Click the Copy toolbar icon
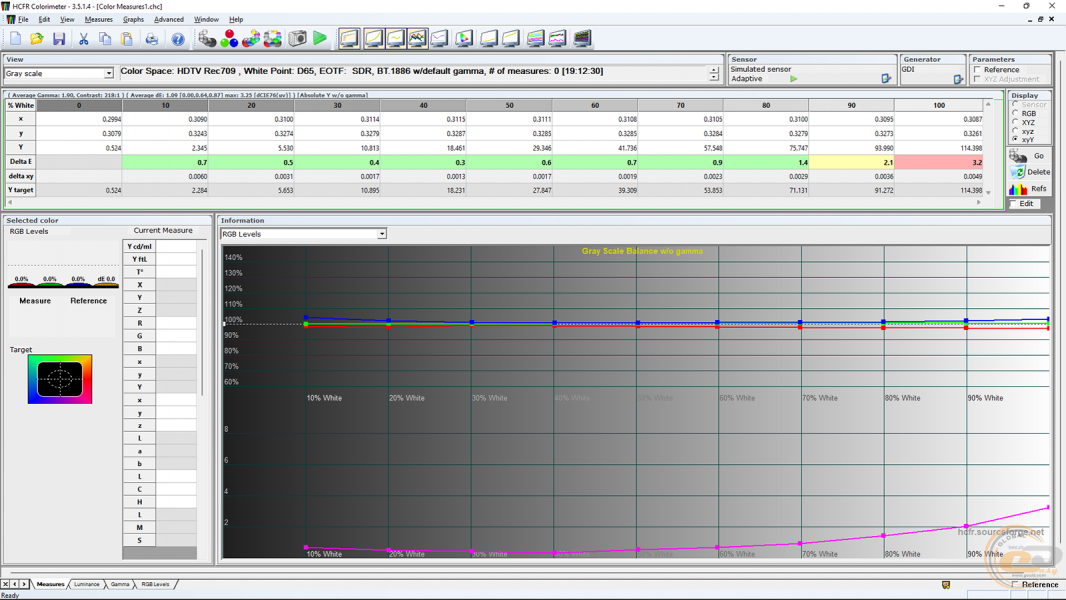Image resolution: width=1066 pixels, height=600 pixels. [x=105, y=39]
